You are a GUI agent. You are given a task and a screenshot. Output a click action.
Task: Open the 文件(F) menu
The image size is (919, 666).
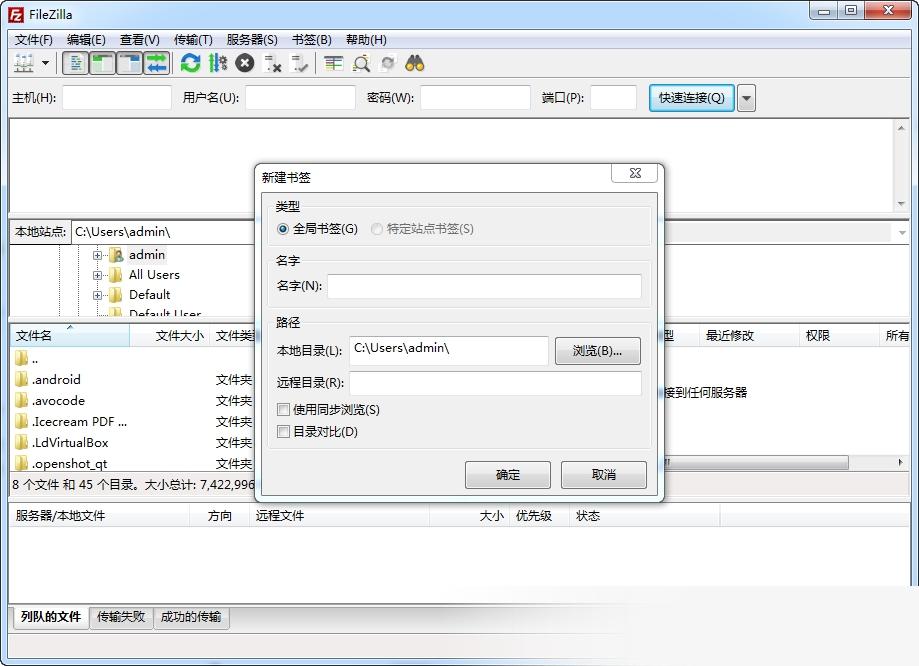33,39
